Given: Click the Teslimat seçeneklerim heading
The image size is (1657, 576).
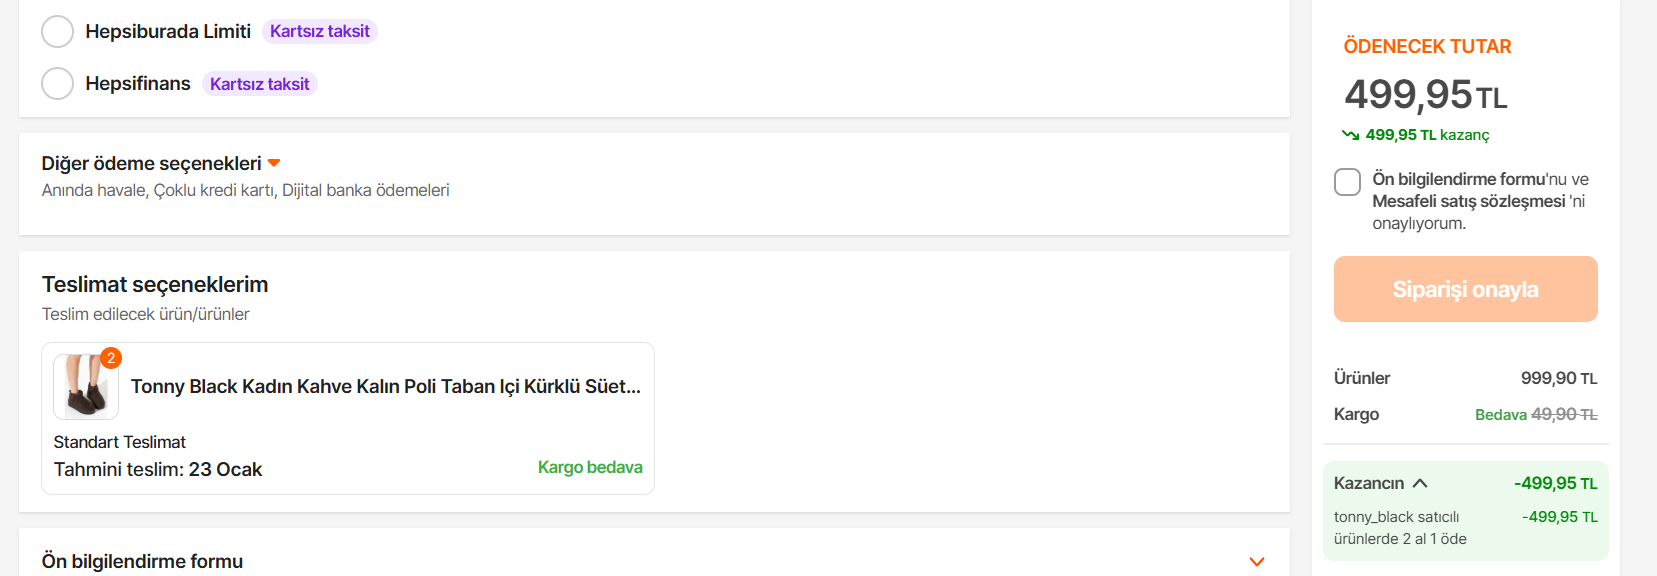Looking at the screenshot, I should pos(155,285).
